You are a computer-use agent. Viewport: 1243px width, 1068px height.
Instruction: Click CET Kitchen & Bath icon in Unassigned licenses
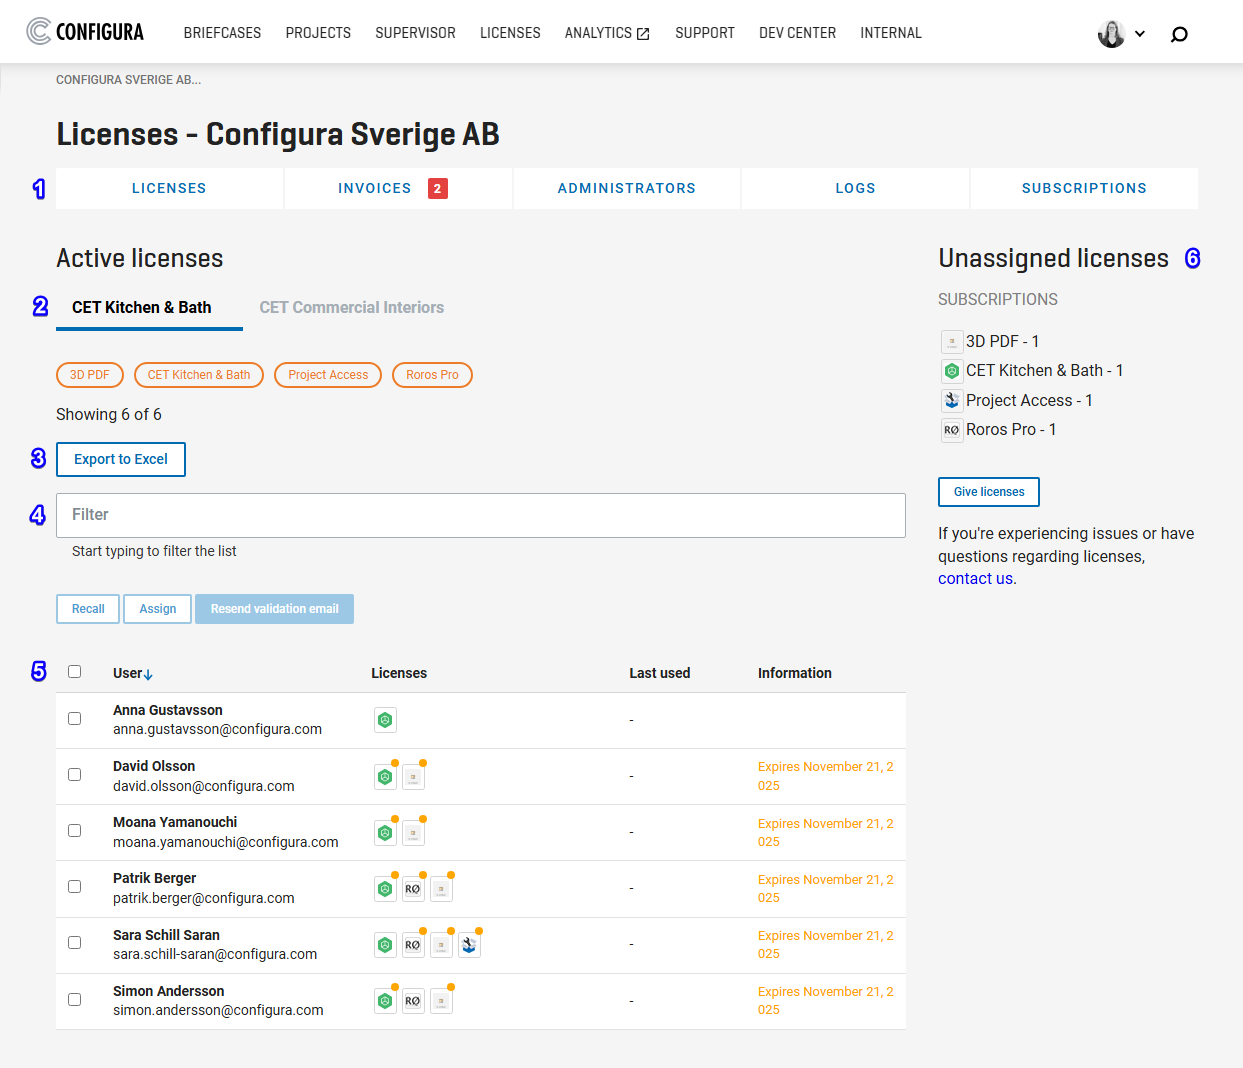click(952, 371)
